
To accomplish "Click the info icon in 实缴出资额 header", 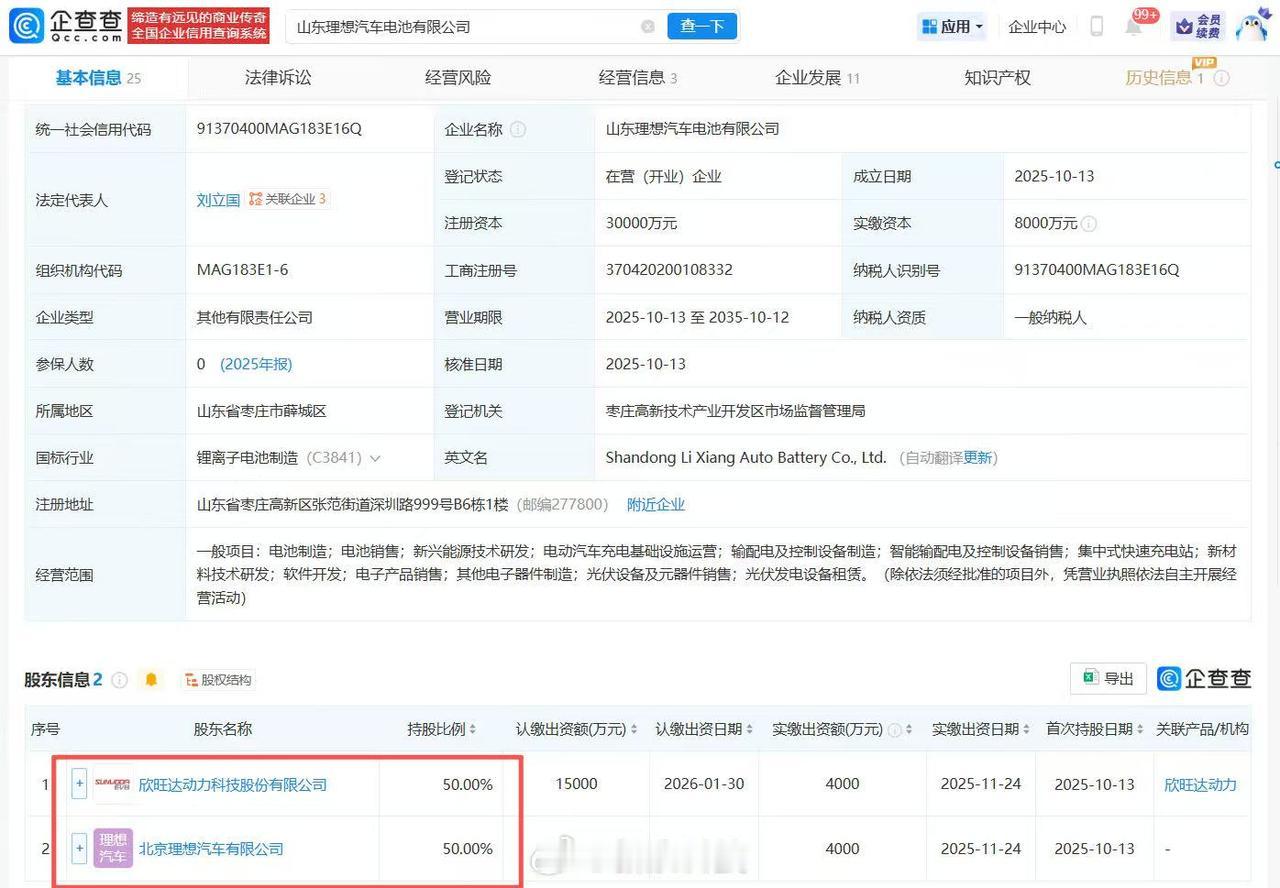I will pyautogui.click(x=894, y=730).
